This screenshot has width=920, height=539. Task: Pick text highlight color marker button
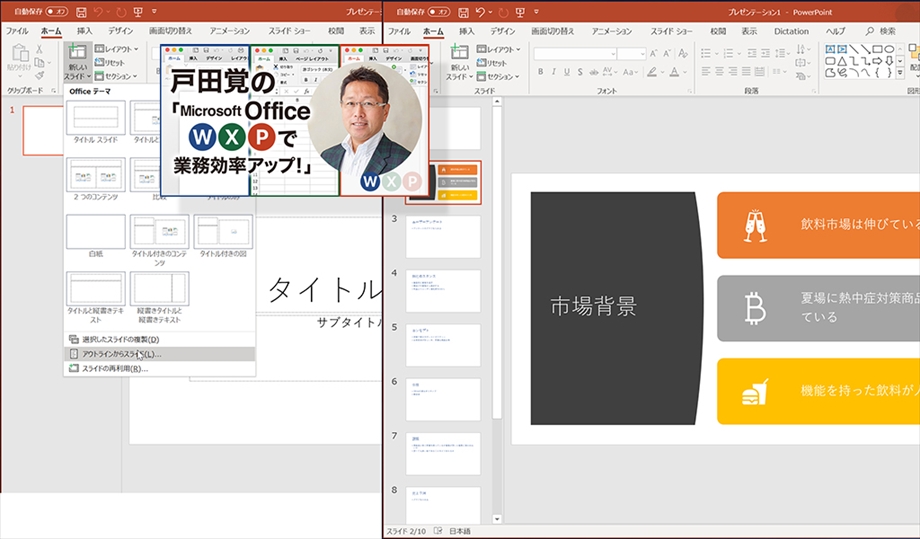[x=653, y=72]
